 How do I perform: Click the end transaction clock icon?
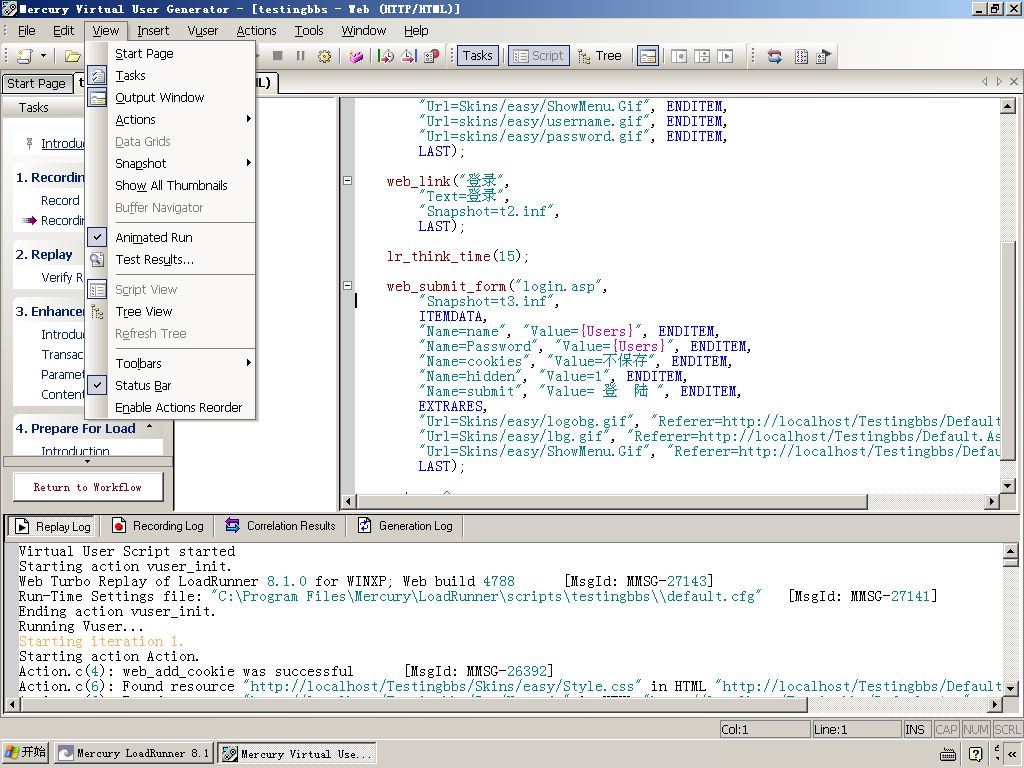[409, 56]
